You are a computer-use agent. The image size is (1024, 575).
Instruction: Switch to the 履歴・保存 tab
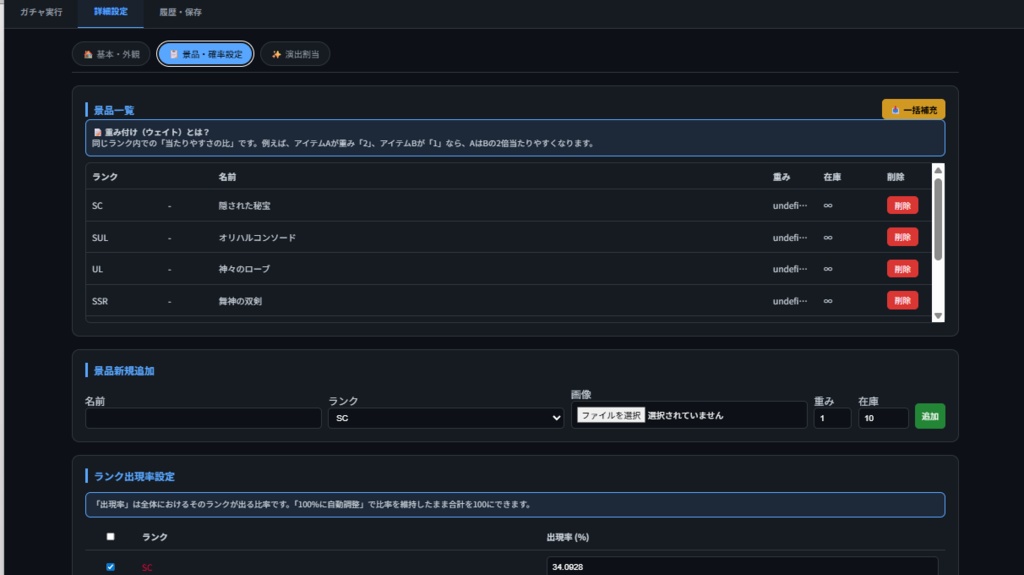180,12
